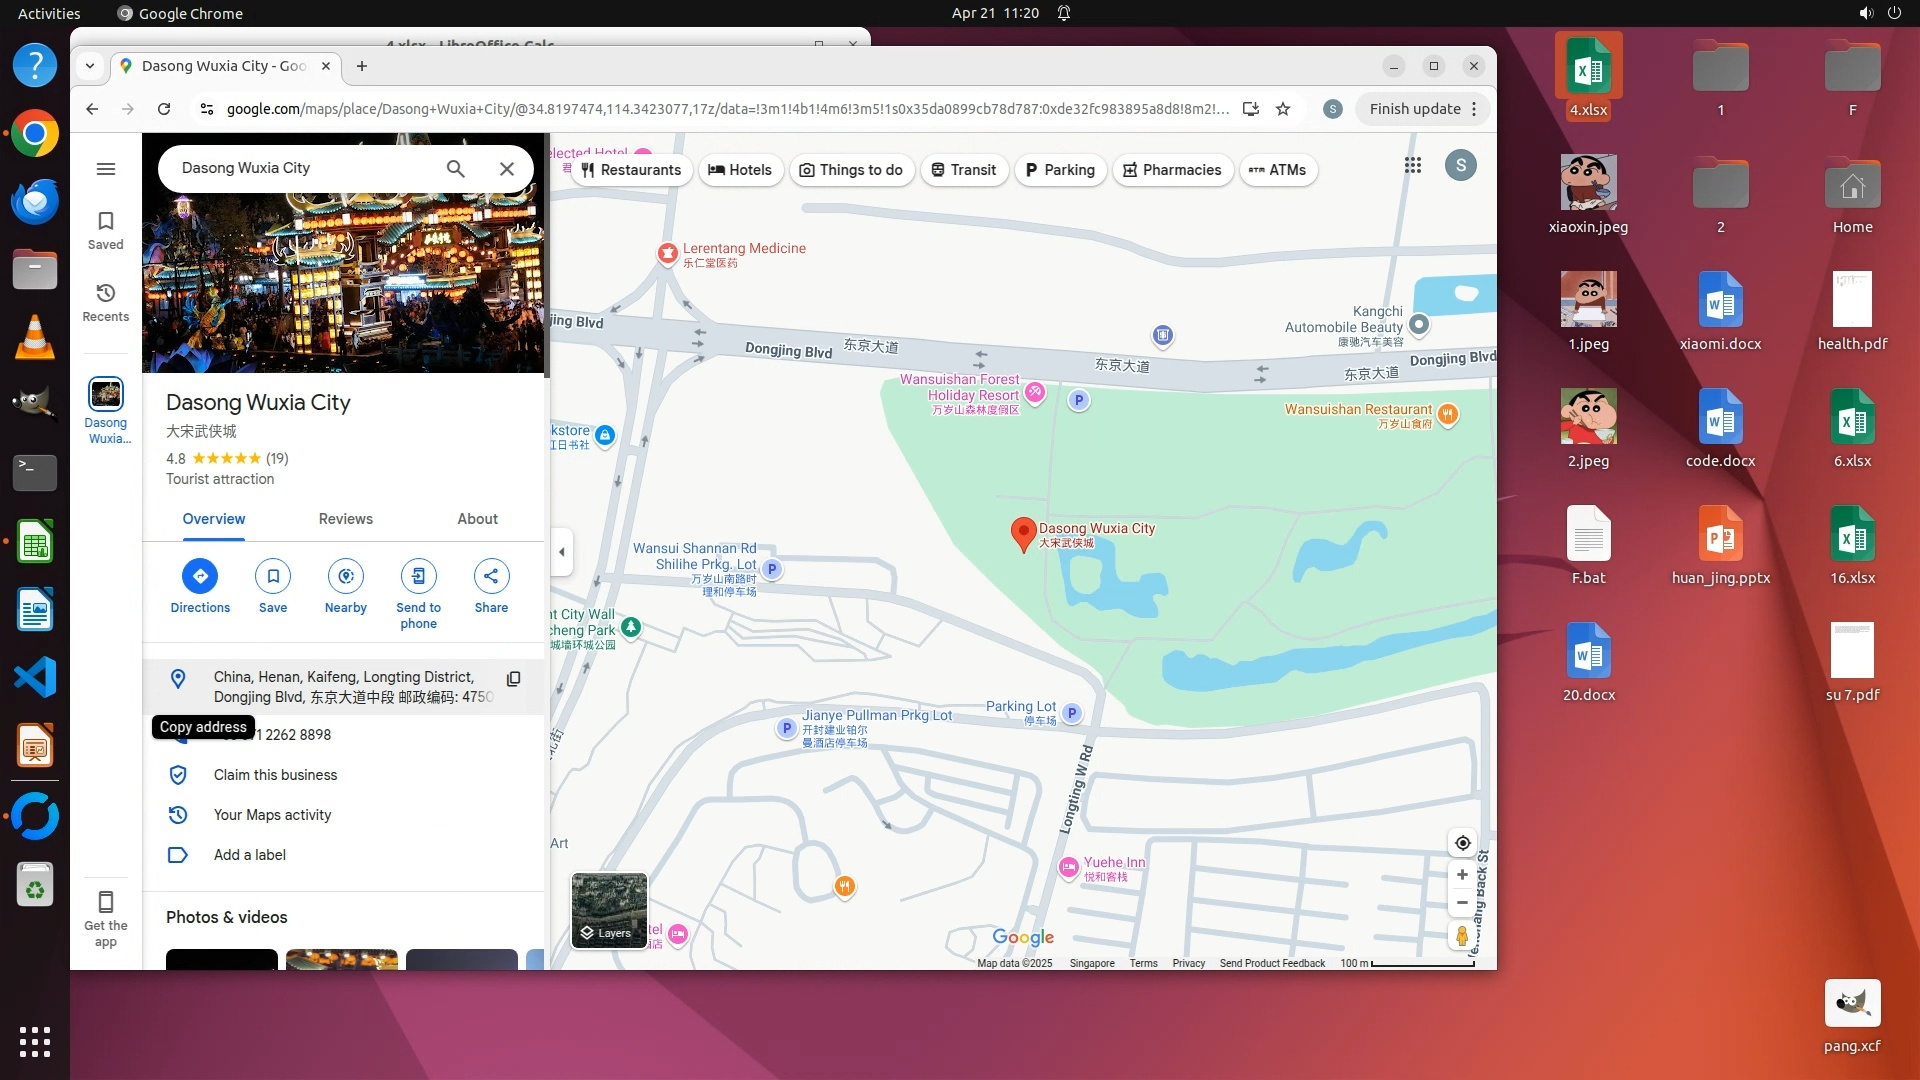Click the Share place icon
1920x1080 pixels.
pos(491,576)
